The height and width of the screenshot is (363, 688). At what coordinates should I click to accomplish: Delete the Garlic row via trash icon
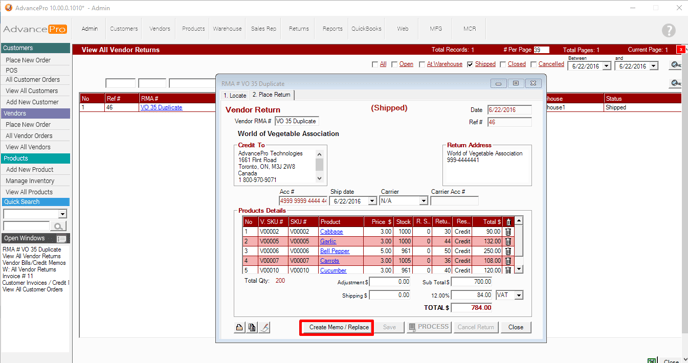[x=508, y=241]
